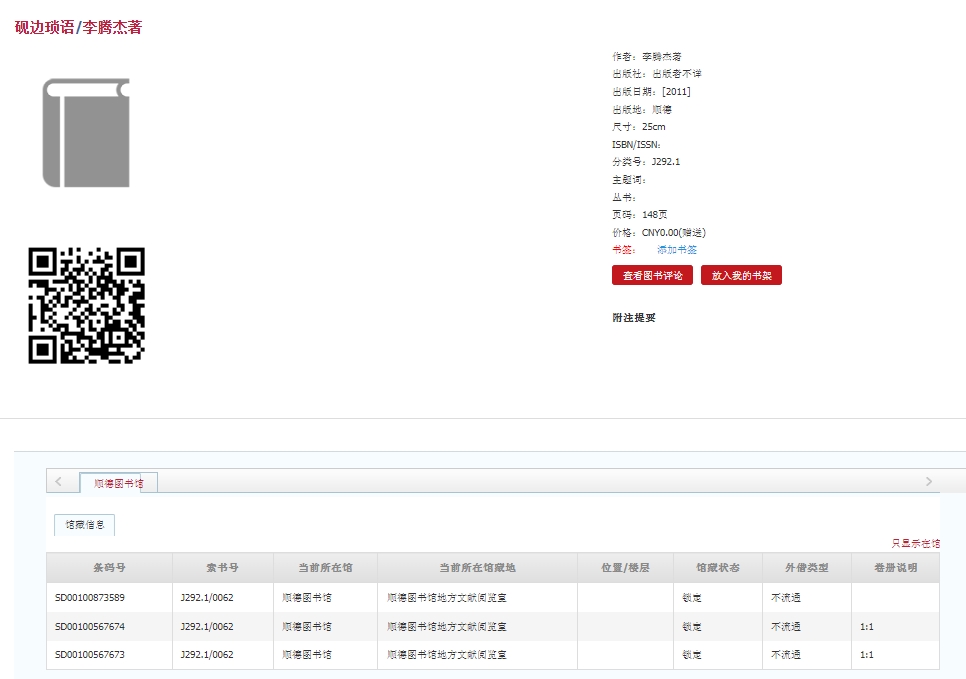Viewport: 966px width, 679px height.
Task: Open the book title 砚边琐语/李腾杰著
Action: coord(78,27)
